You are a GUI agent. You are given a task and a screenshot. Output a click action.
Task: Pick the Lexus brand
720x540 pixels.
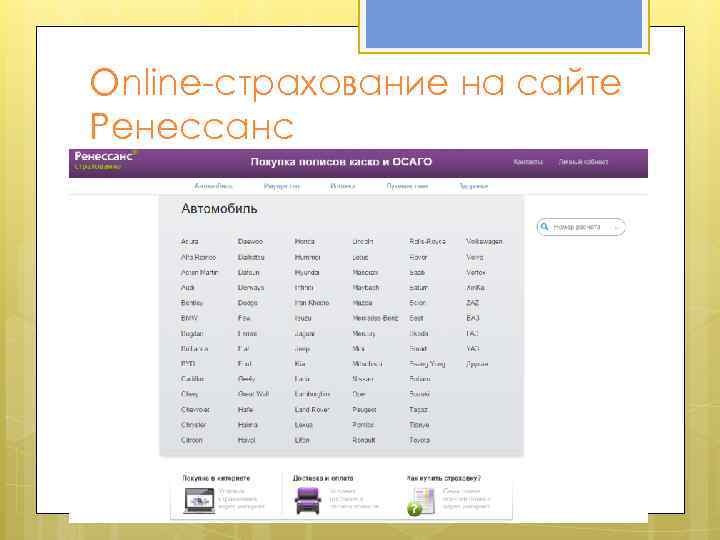pyautogui.click(x=304, y=425)
